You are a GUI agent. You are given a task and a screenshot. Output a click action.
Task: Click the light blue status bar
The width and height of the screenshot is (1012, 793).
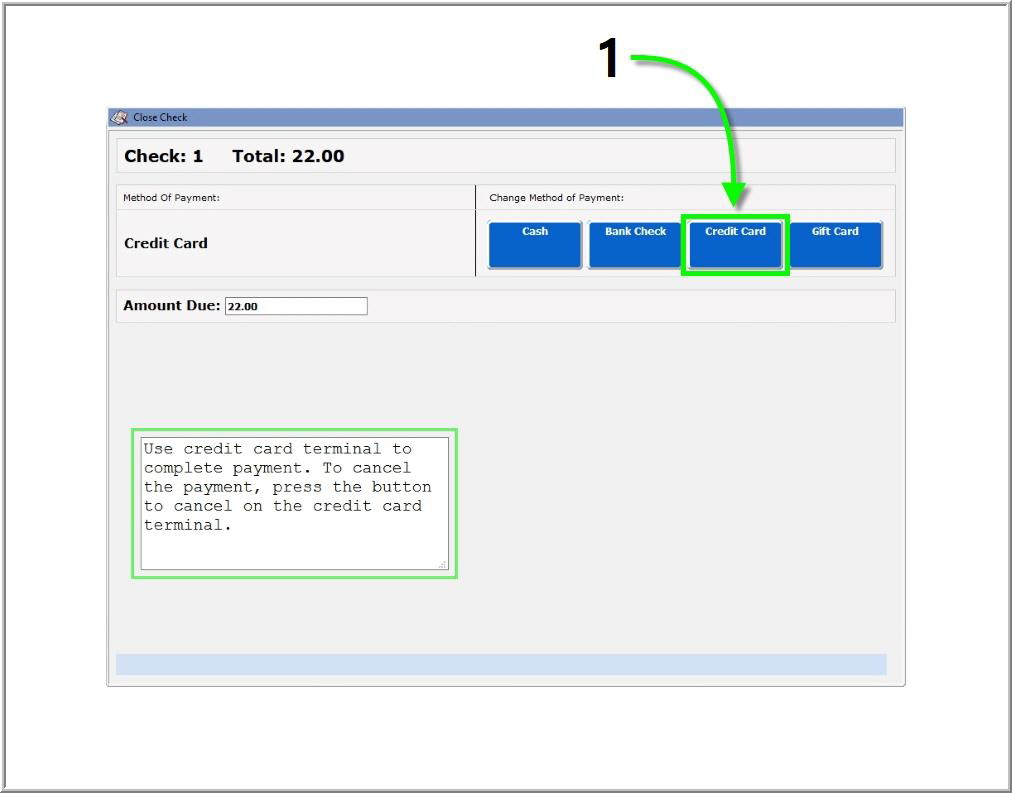pyautogui.click(x=501, y=664)
